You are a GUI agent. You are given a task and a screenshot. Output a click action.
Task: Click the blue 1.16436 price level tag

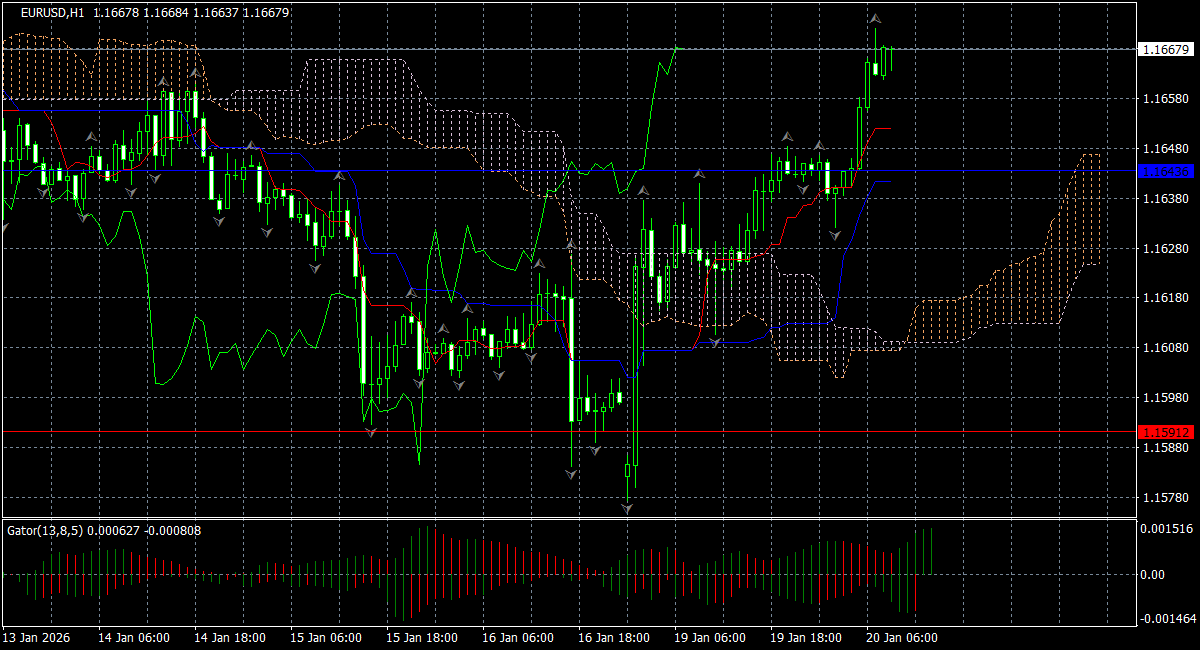coord(1166,171)
